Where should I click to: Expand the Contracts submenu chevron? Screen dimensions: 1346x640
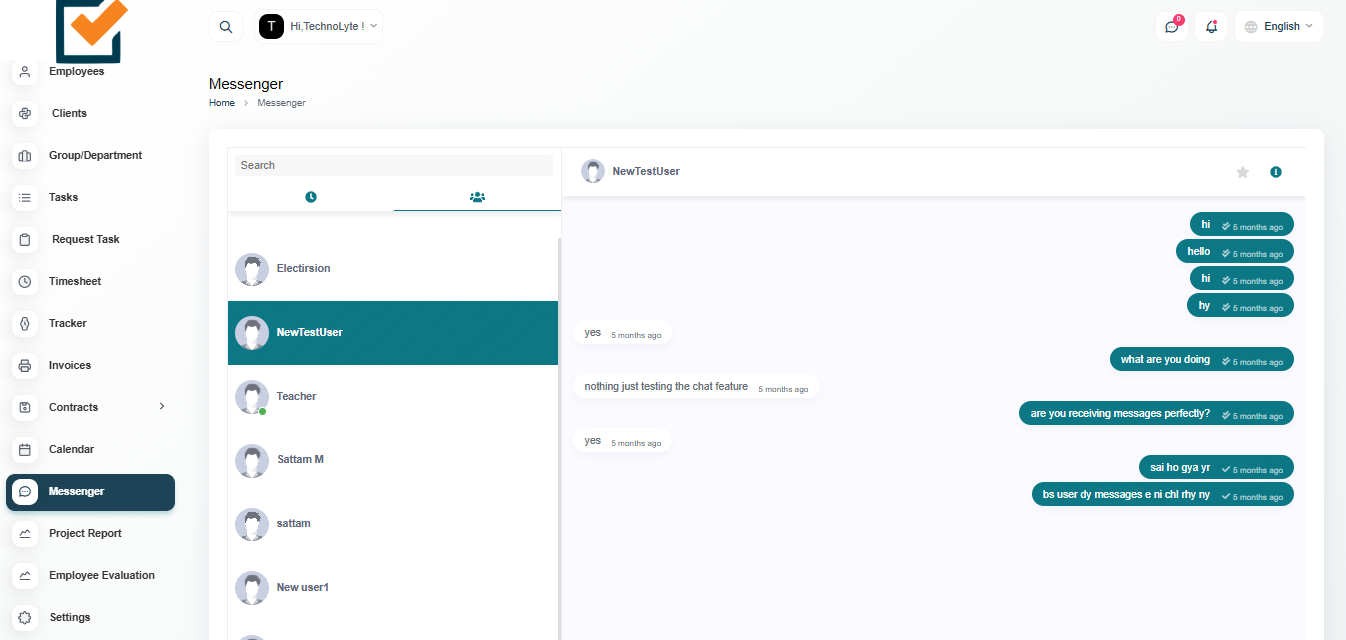pyautogui.click(x=162, y=406)
